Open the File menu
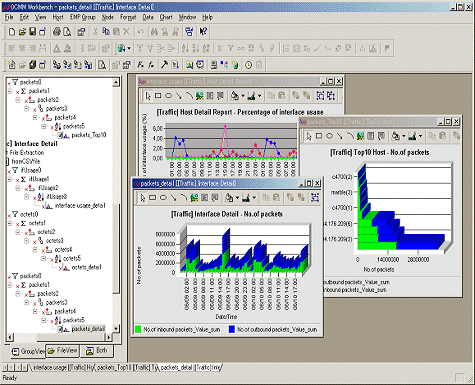Screen dimensions: 475x385 9,17
